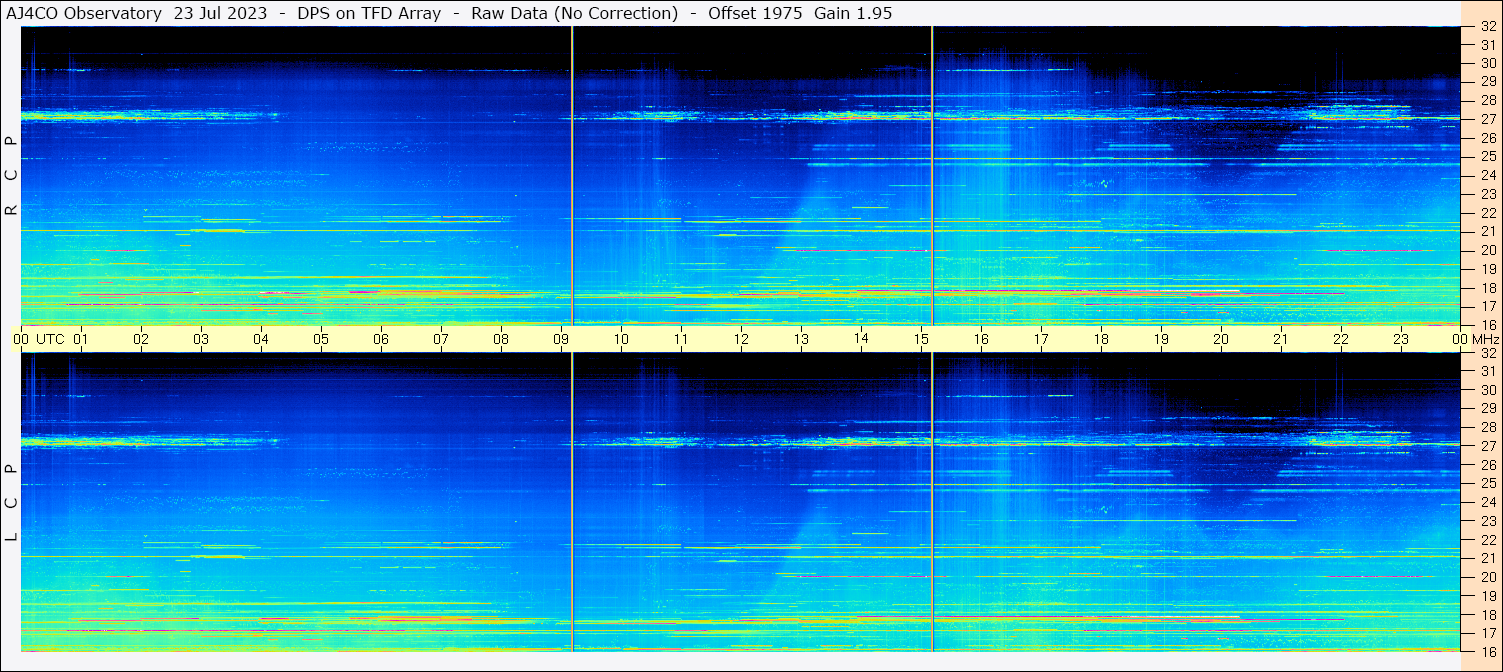Viewport: 1503px width, 672px height.
Task: Click the 13 hour tick label
Action: point(801,339)
